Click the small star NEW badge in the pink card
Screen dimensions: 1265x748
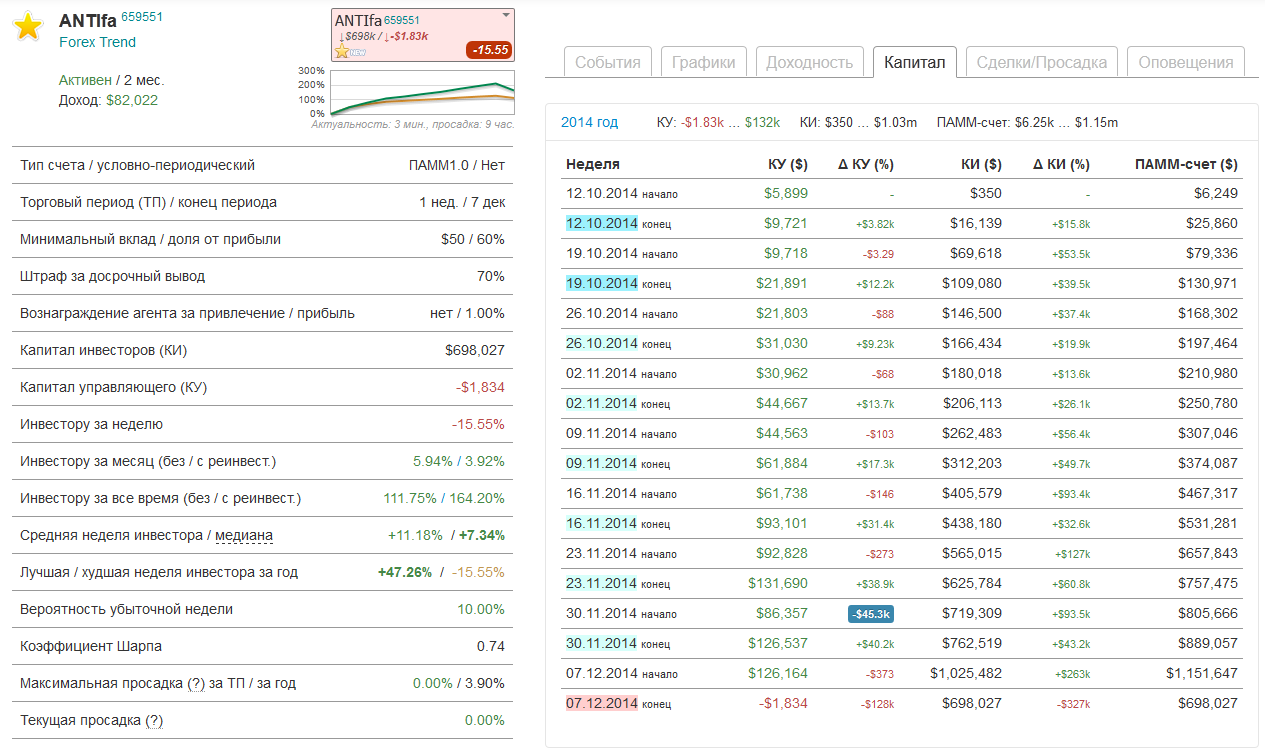coord(343,52)
